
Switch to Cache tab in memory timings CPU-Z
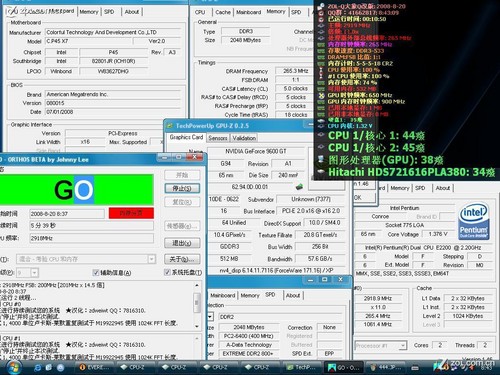(223, 12)
